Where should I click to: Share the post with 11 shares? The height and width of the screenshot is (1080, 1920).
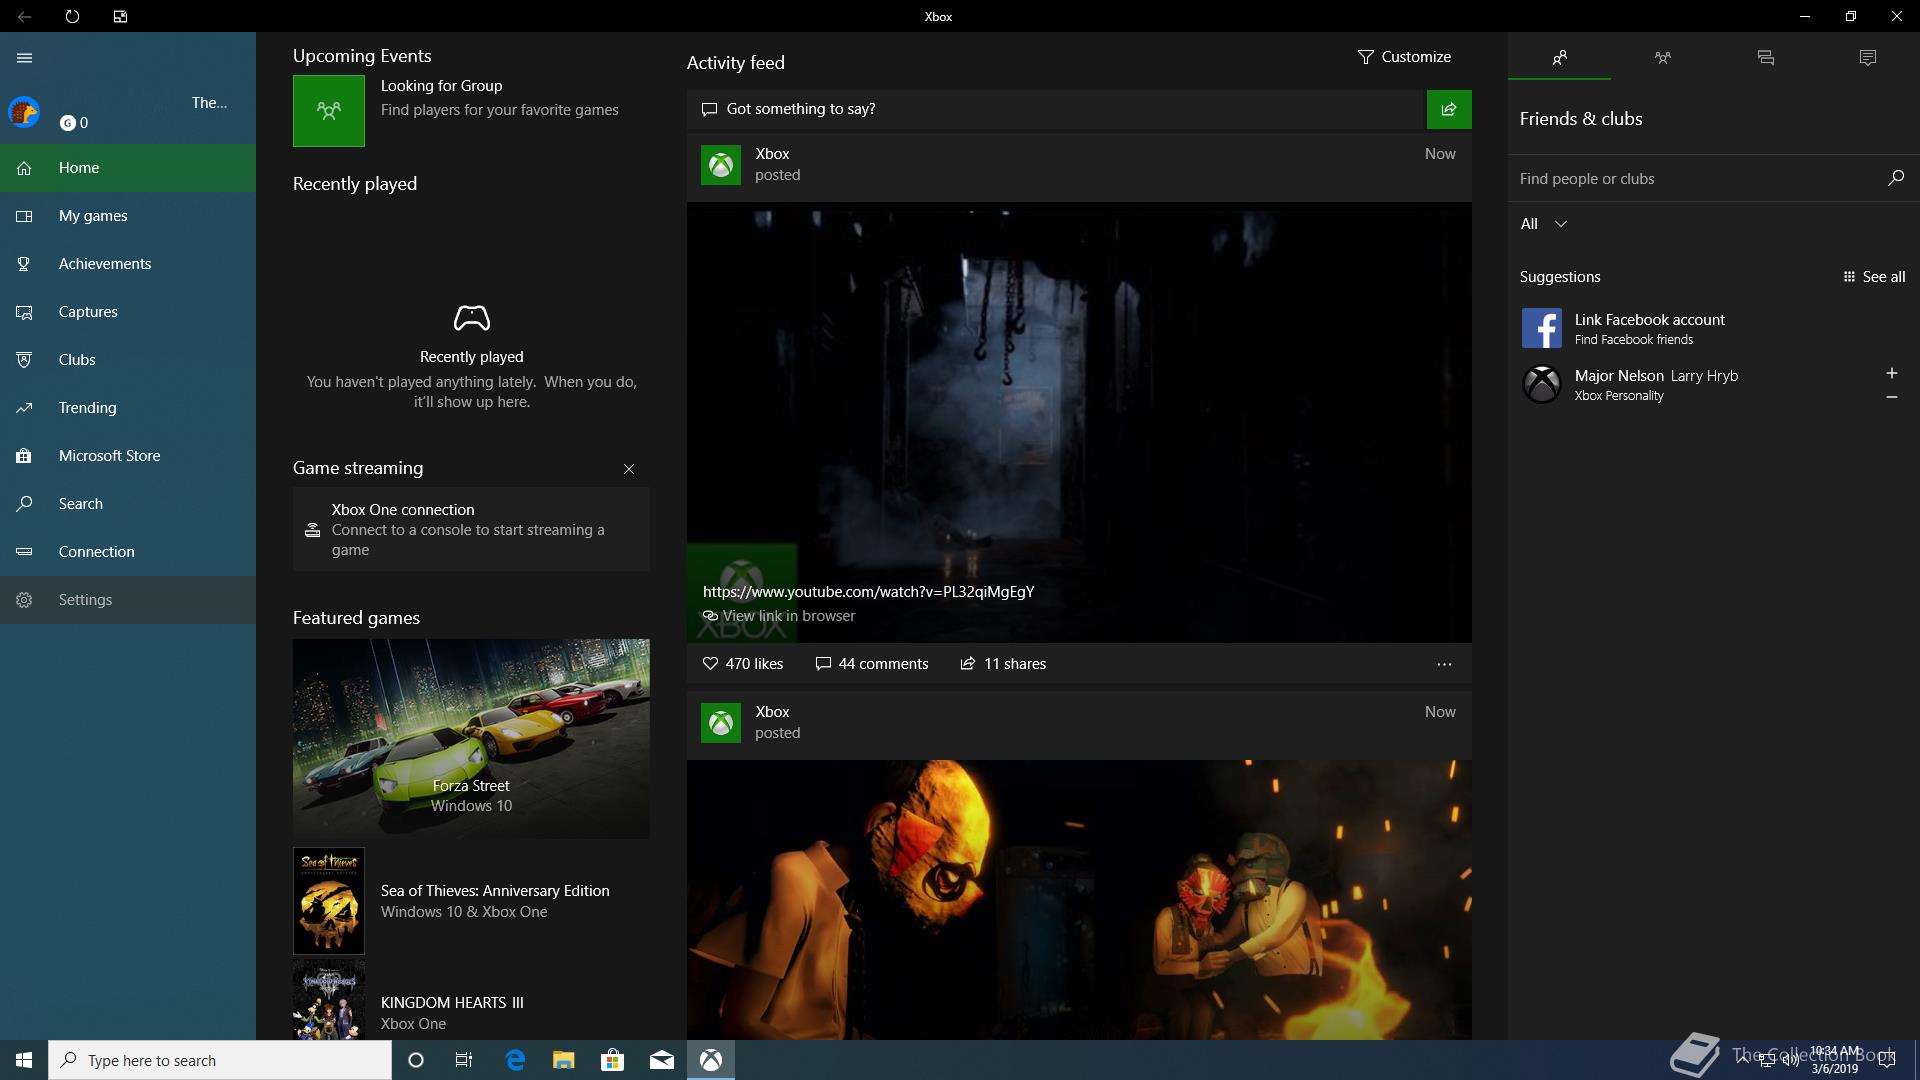pyautogui.click(x=1003, y=664)
